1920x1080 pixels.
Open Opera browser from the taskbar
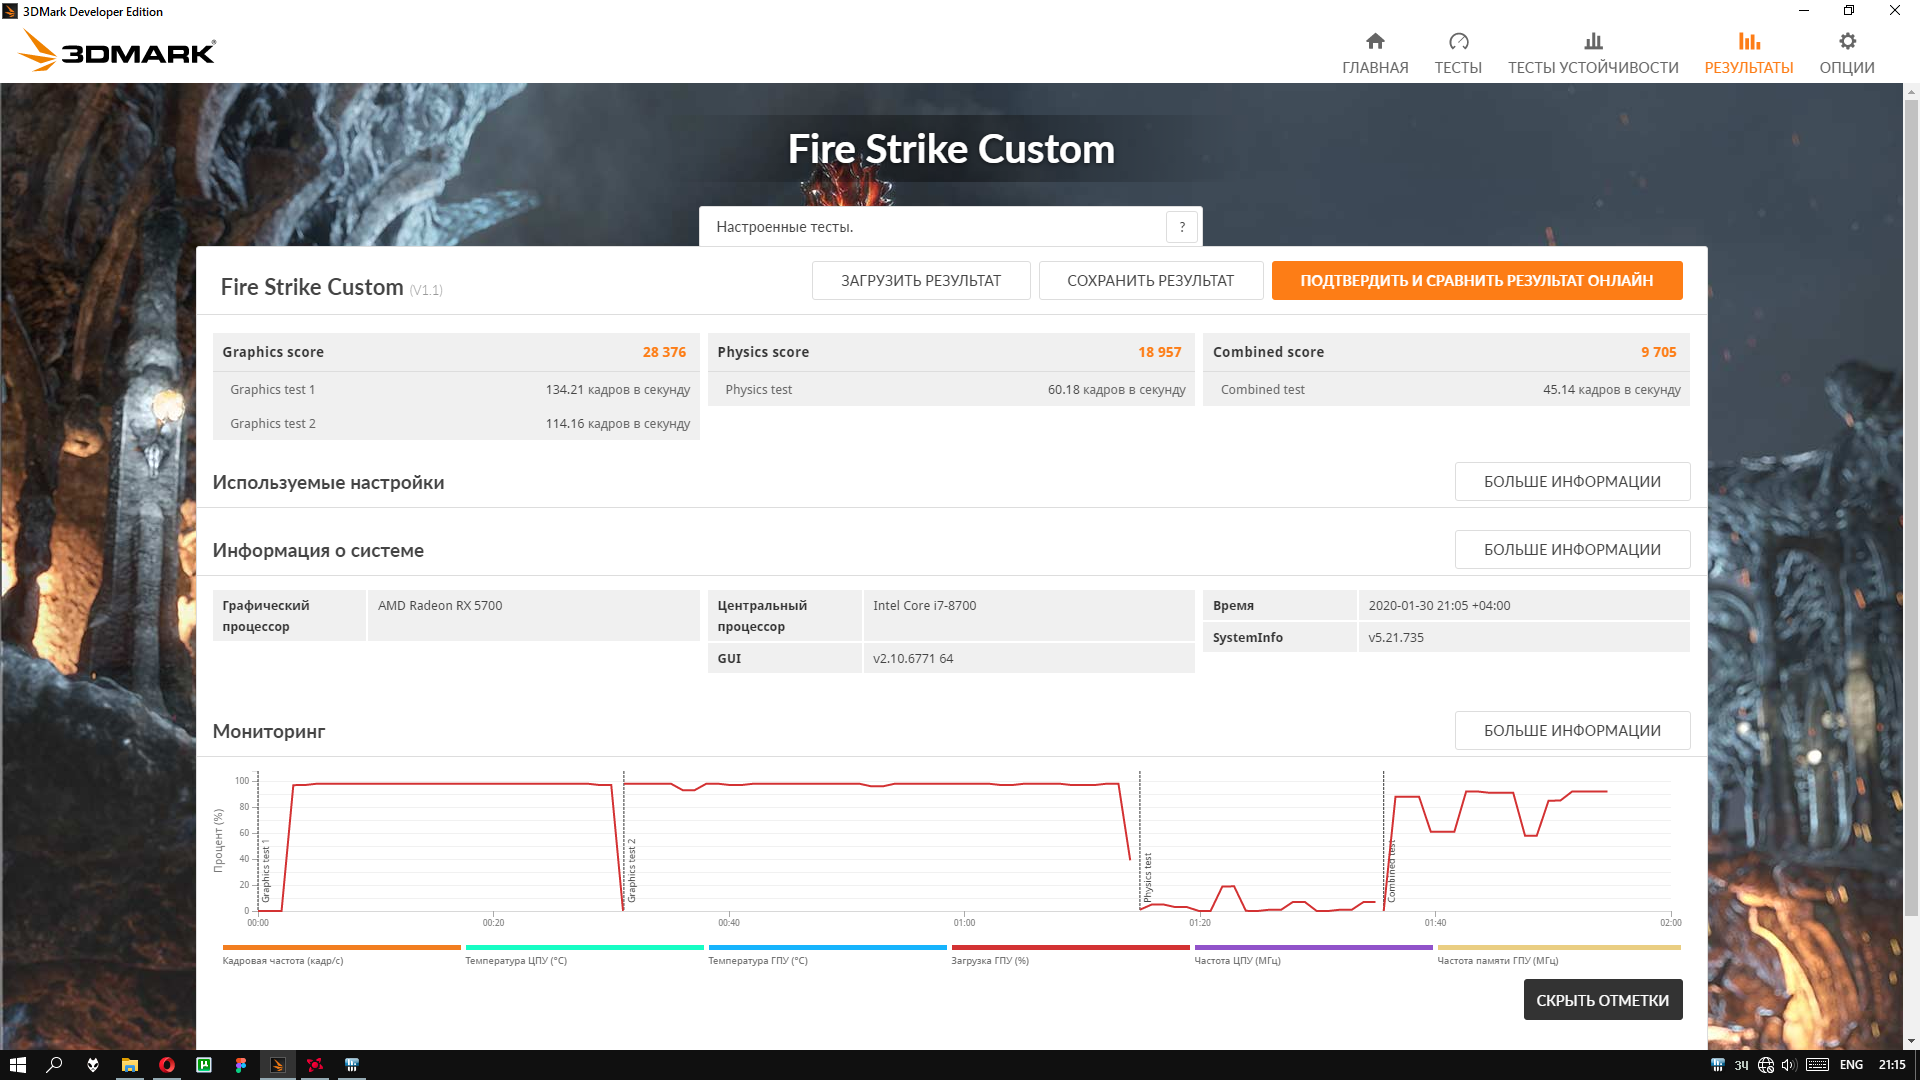(167, 1065)
